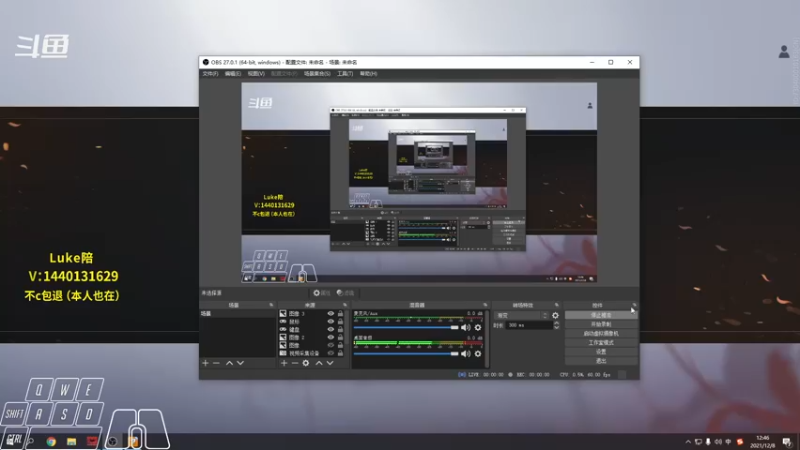Open the notification center in the taskbar
The image size is (800, 450).
786,441
